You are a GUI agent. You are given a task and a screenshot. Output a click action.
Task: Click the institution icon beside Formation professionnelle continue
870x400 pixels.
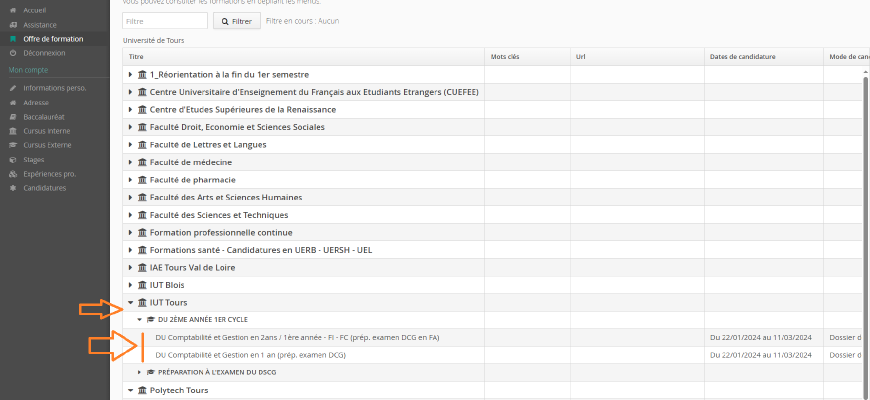[x=142, y=232]
